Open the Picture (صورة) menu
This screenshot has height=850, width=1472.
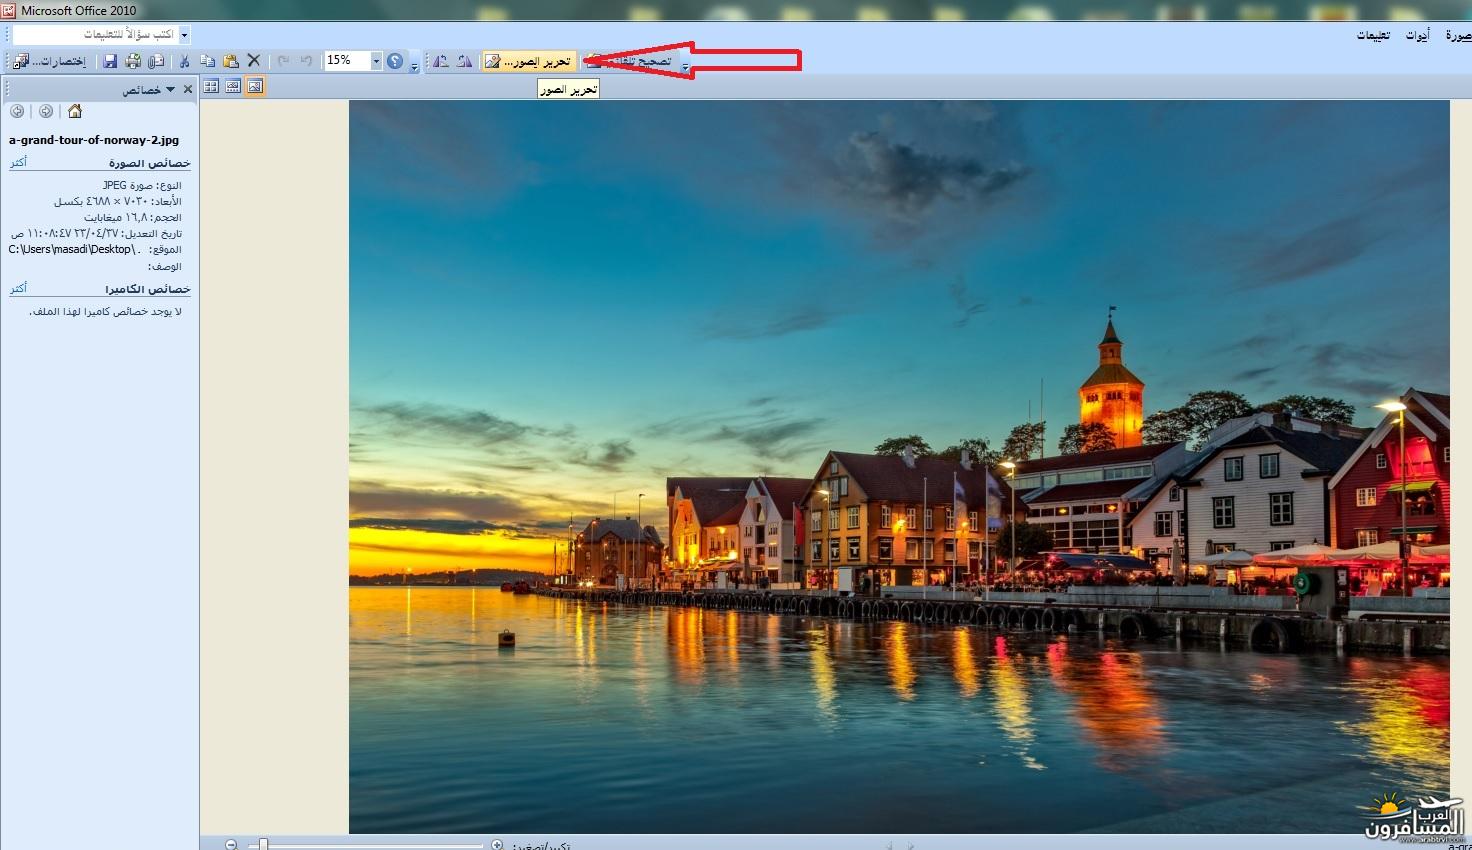1457,35
